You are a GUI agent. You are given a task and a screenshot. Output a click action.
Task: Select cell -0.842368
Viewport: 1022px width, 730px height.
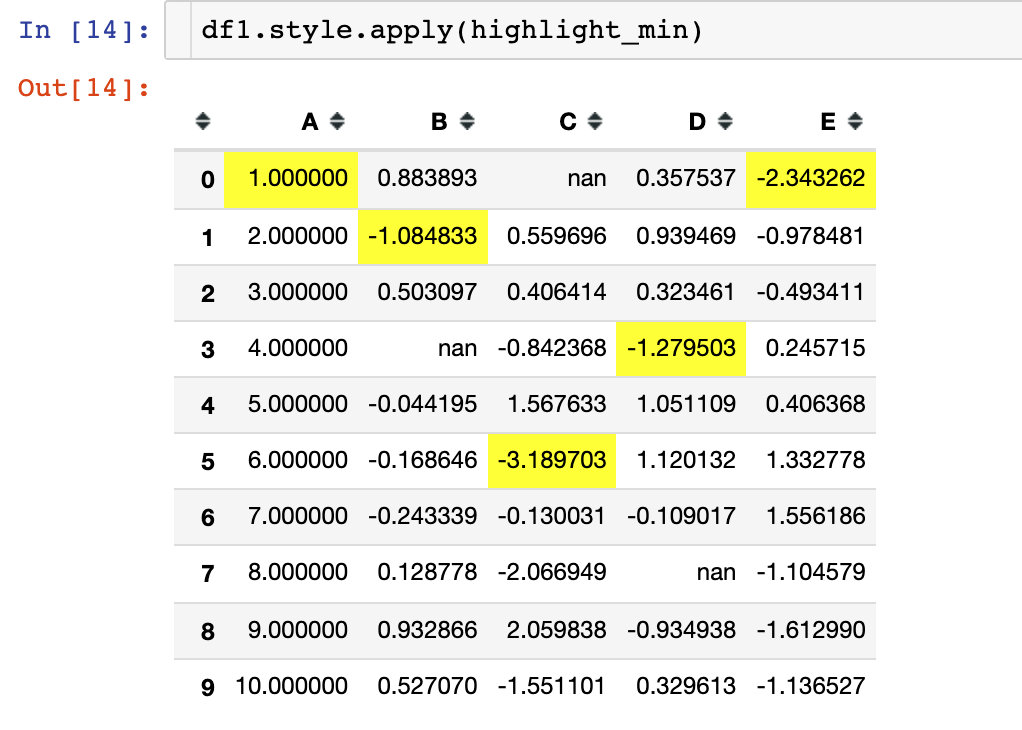coord(551,349)
